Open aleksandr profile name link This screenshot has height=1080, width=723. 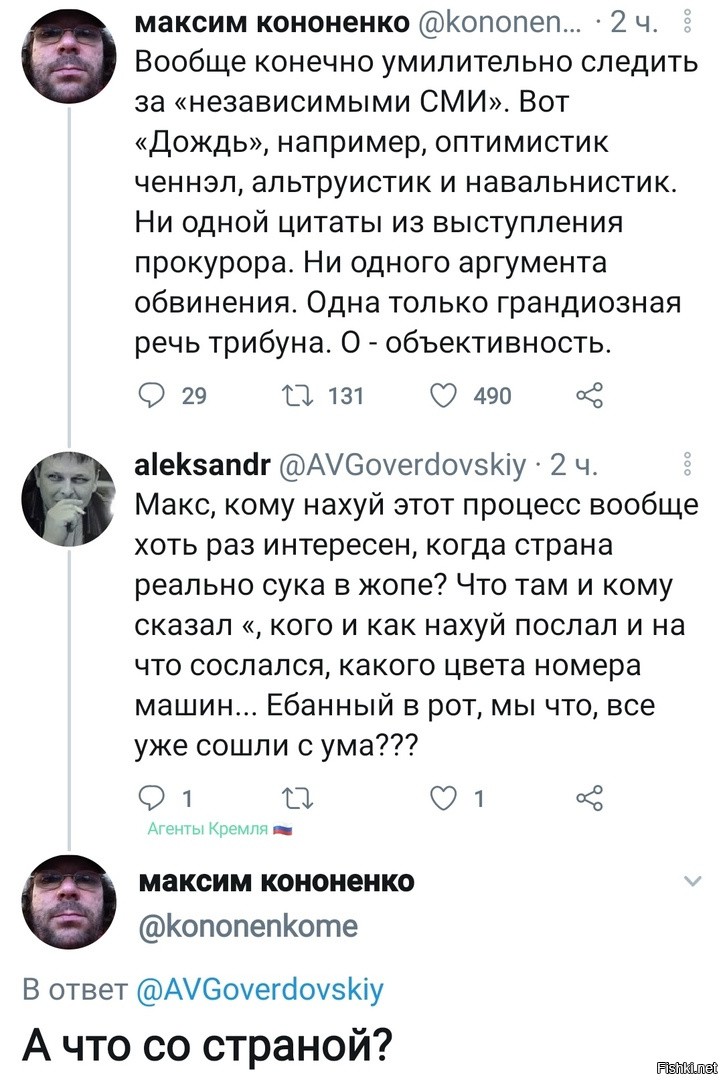click(202, 466)
